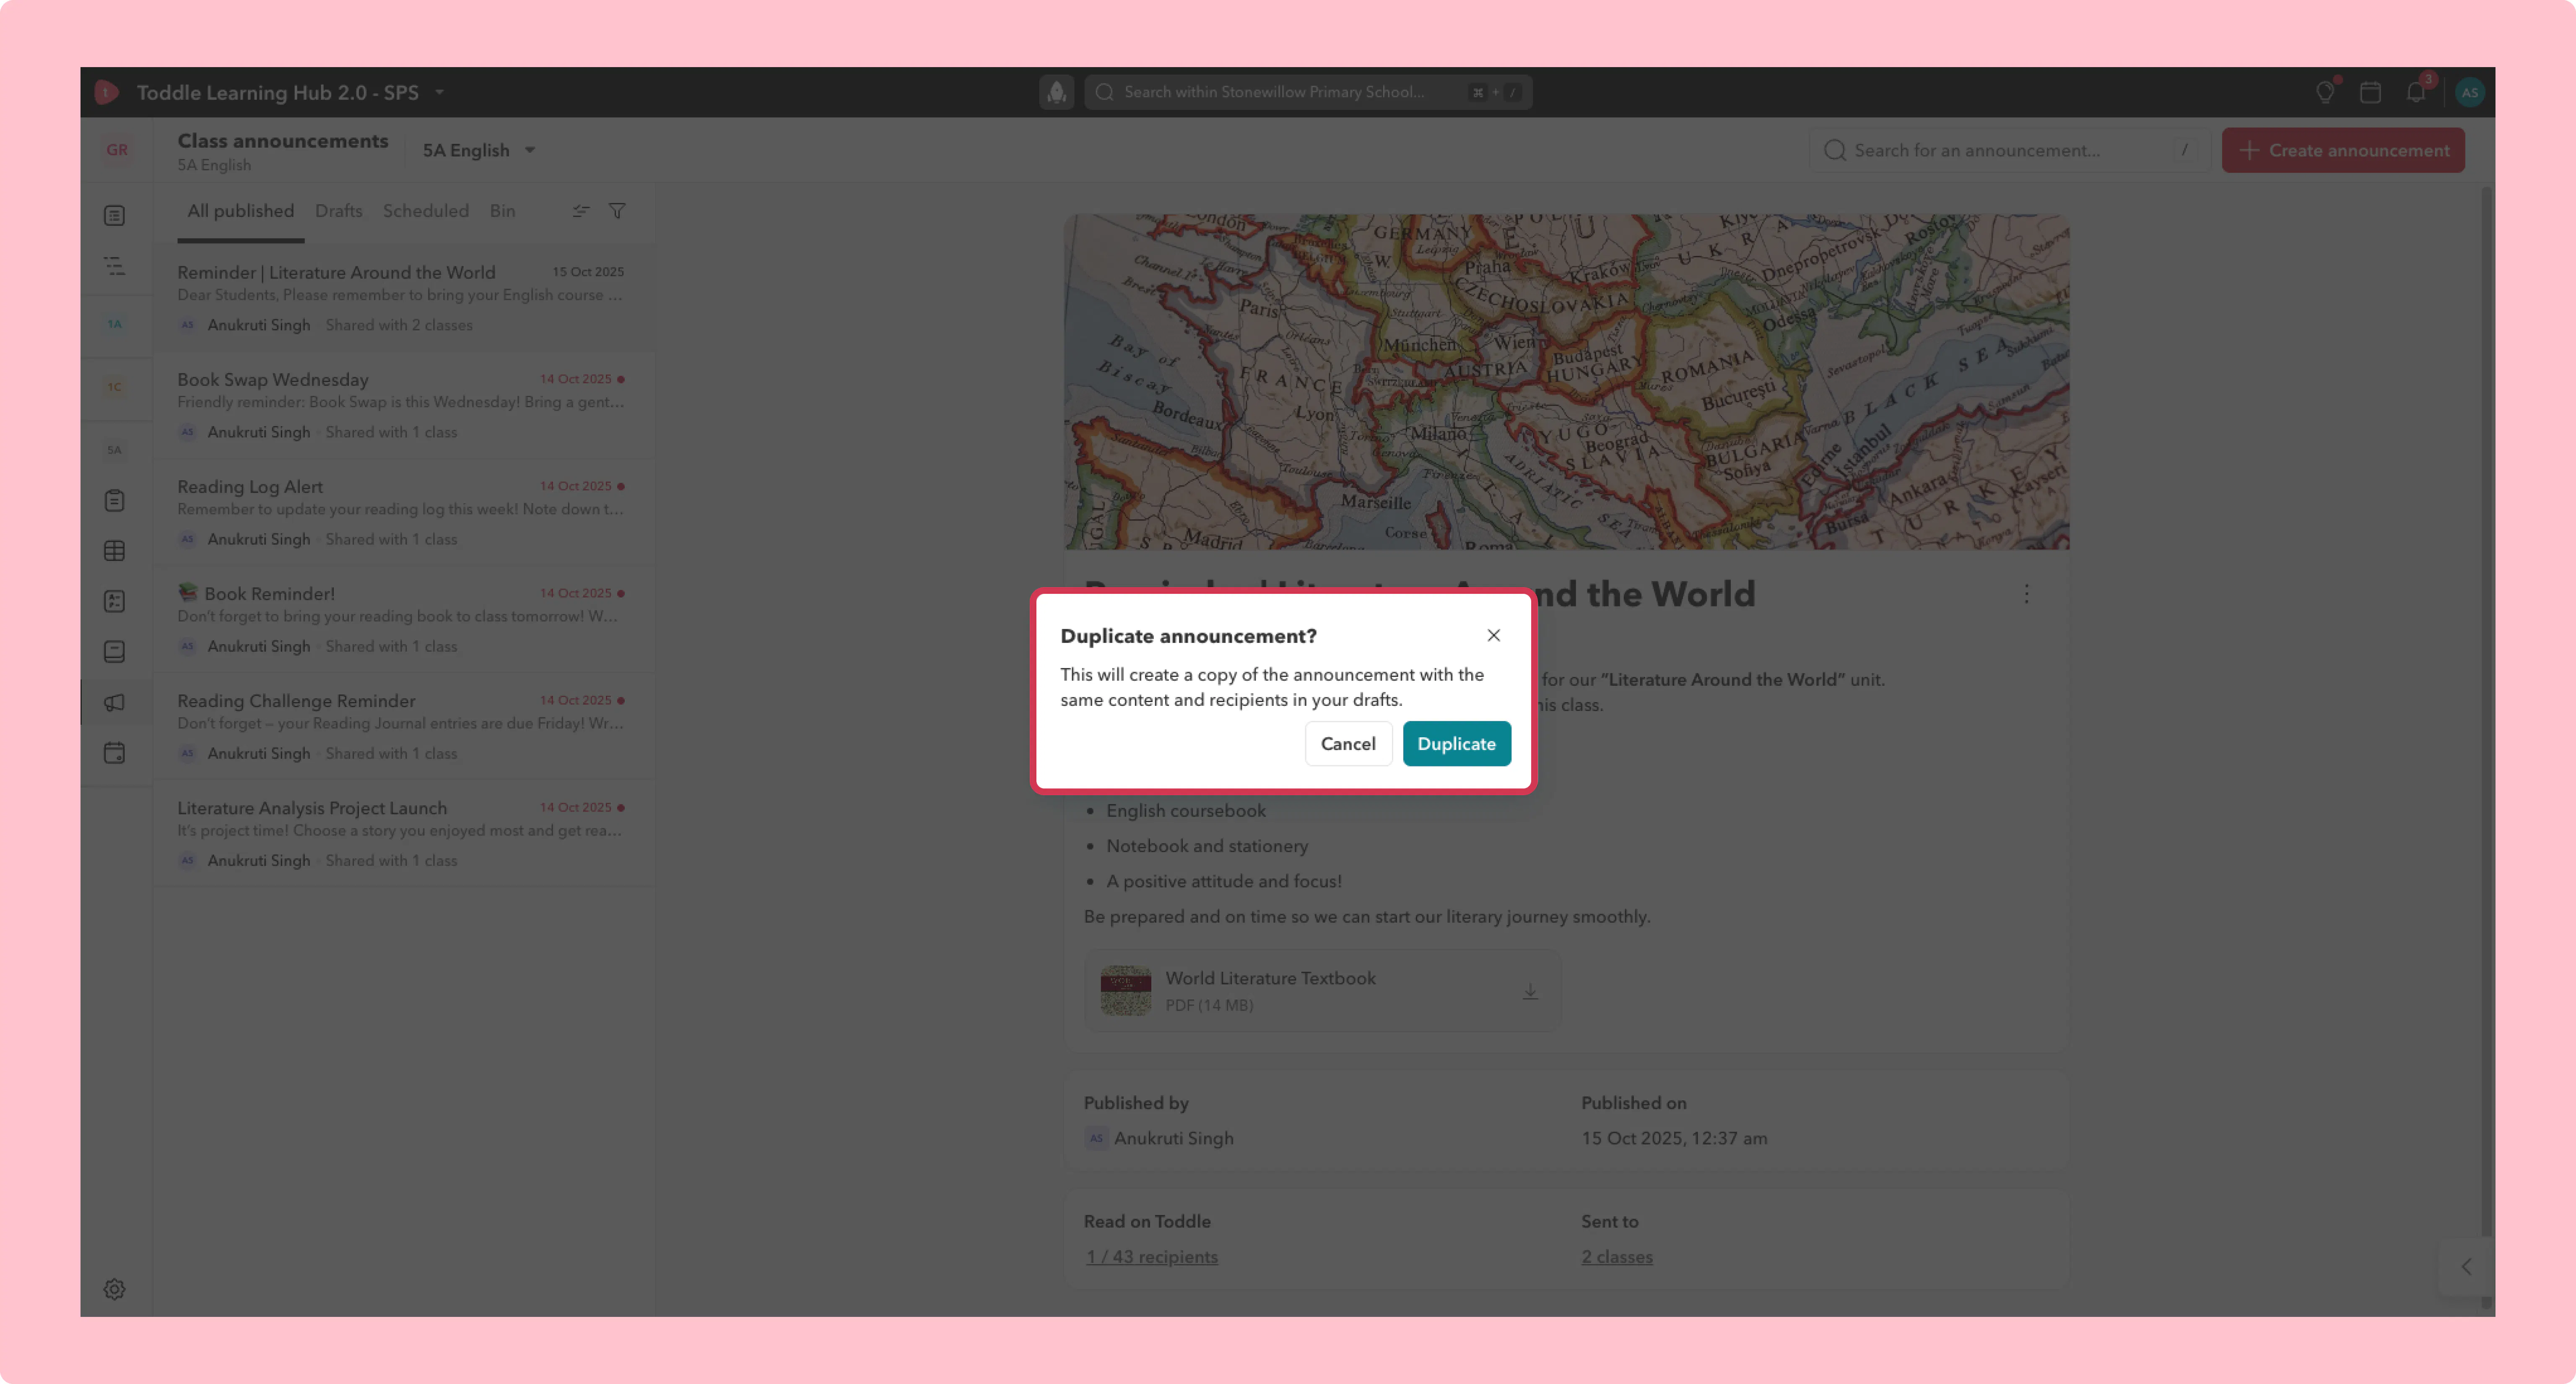Open the sort options icon
The width and height of the screenshot is (2576, 1384).
(x=581, y=211)
